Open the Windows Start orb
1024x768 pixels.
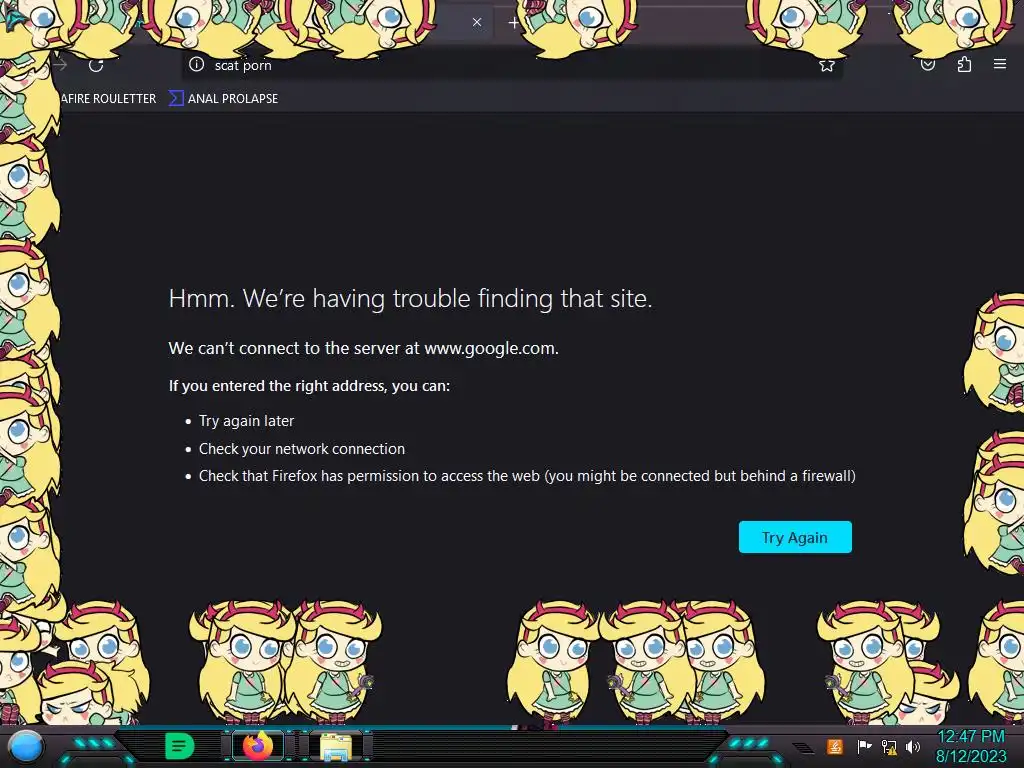(25, 747)
